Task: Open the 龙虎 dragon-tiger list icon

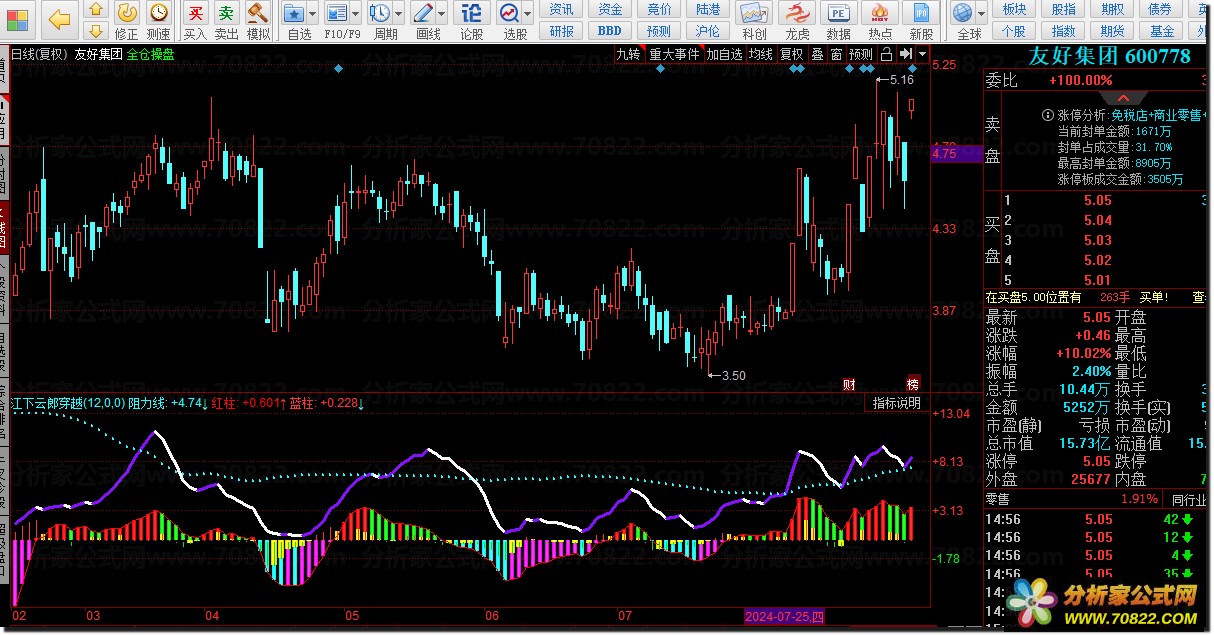Action: pos(797,20)
